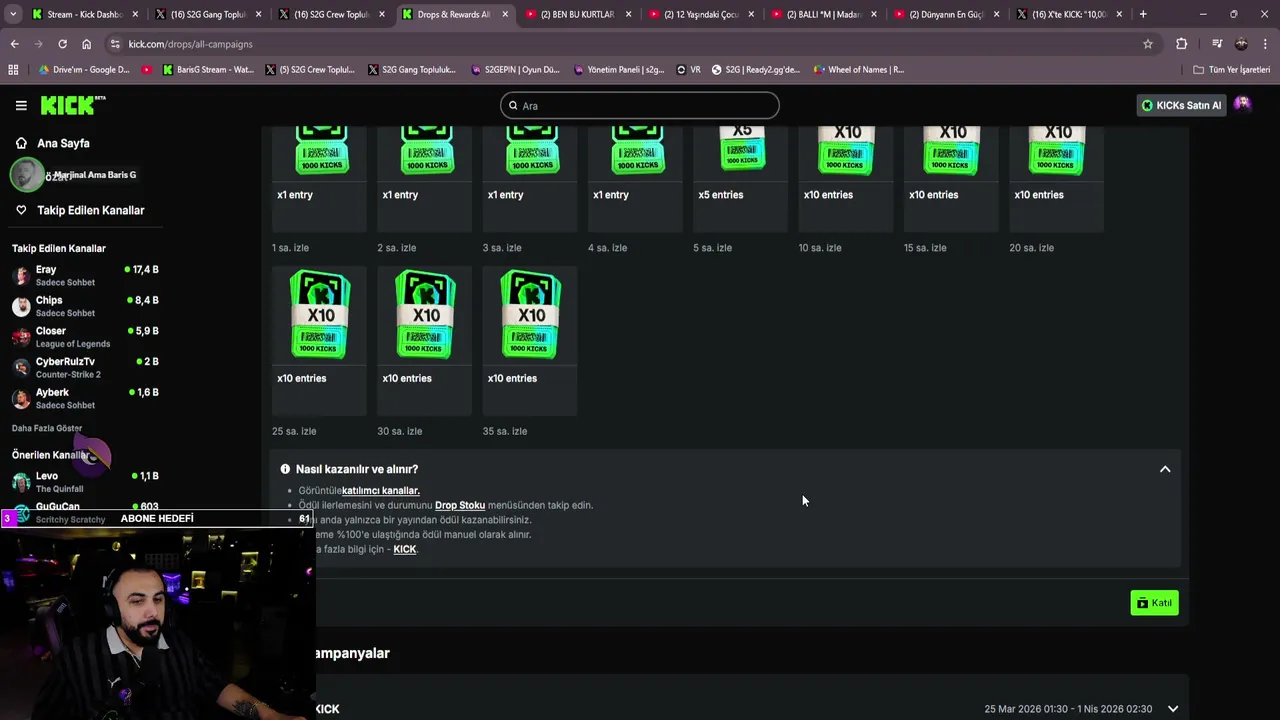Open Drop Stoku link
The height and width of the screenshot is (720, 1280).
pyautogui.click(x=460, y=505)
